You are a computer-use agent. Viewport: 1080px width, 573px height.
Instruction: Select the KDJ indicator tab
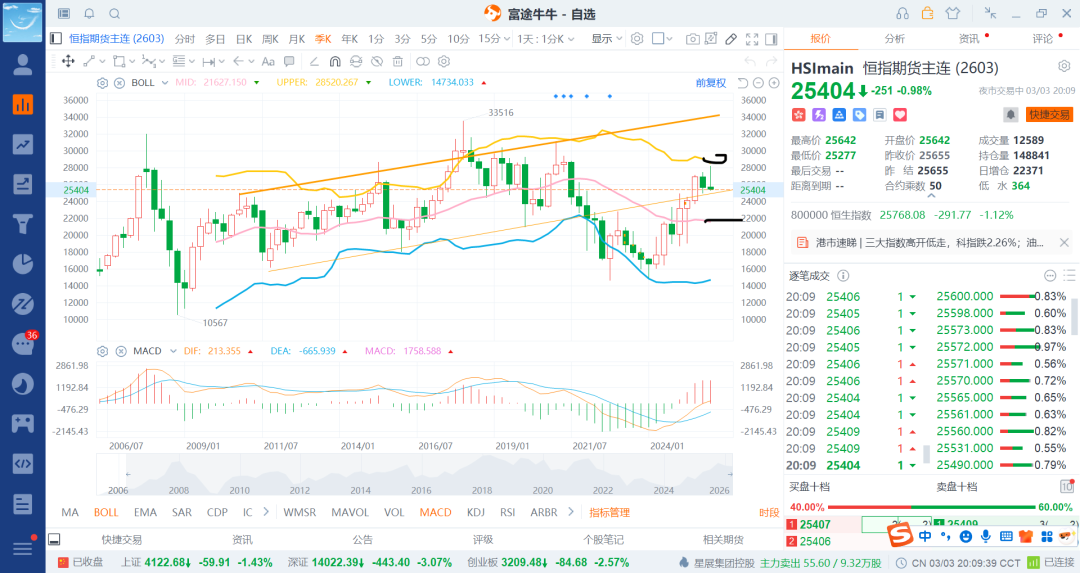tap(476, 512)
